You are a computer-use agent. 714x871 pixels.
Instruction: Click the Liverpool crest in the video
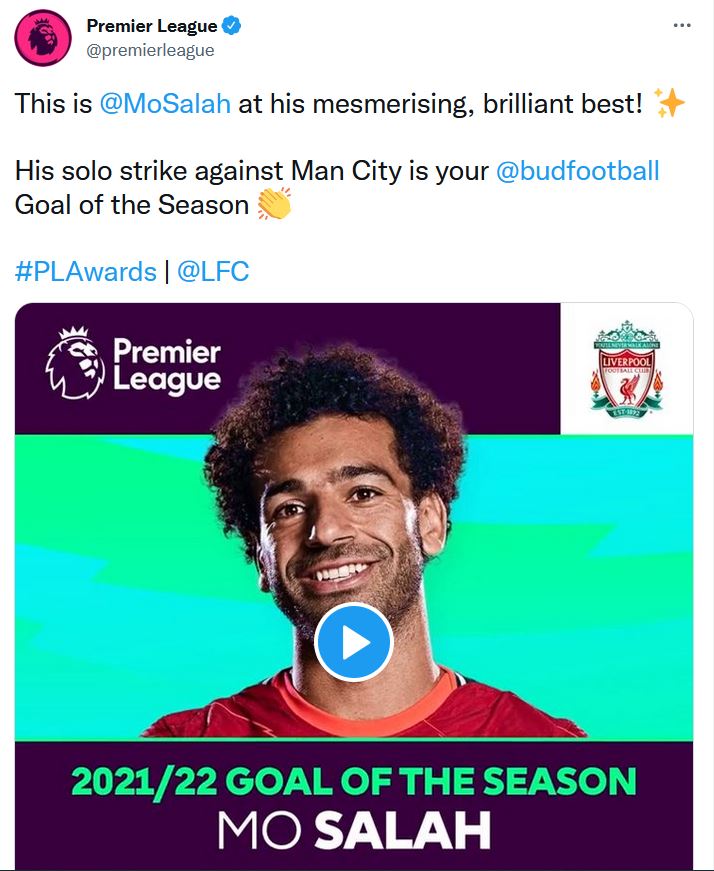[626, 367]
